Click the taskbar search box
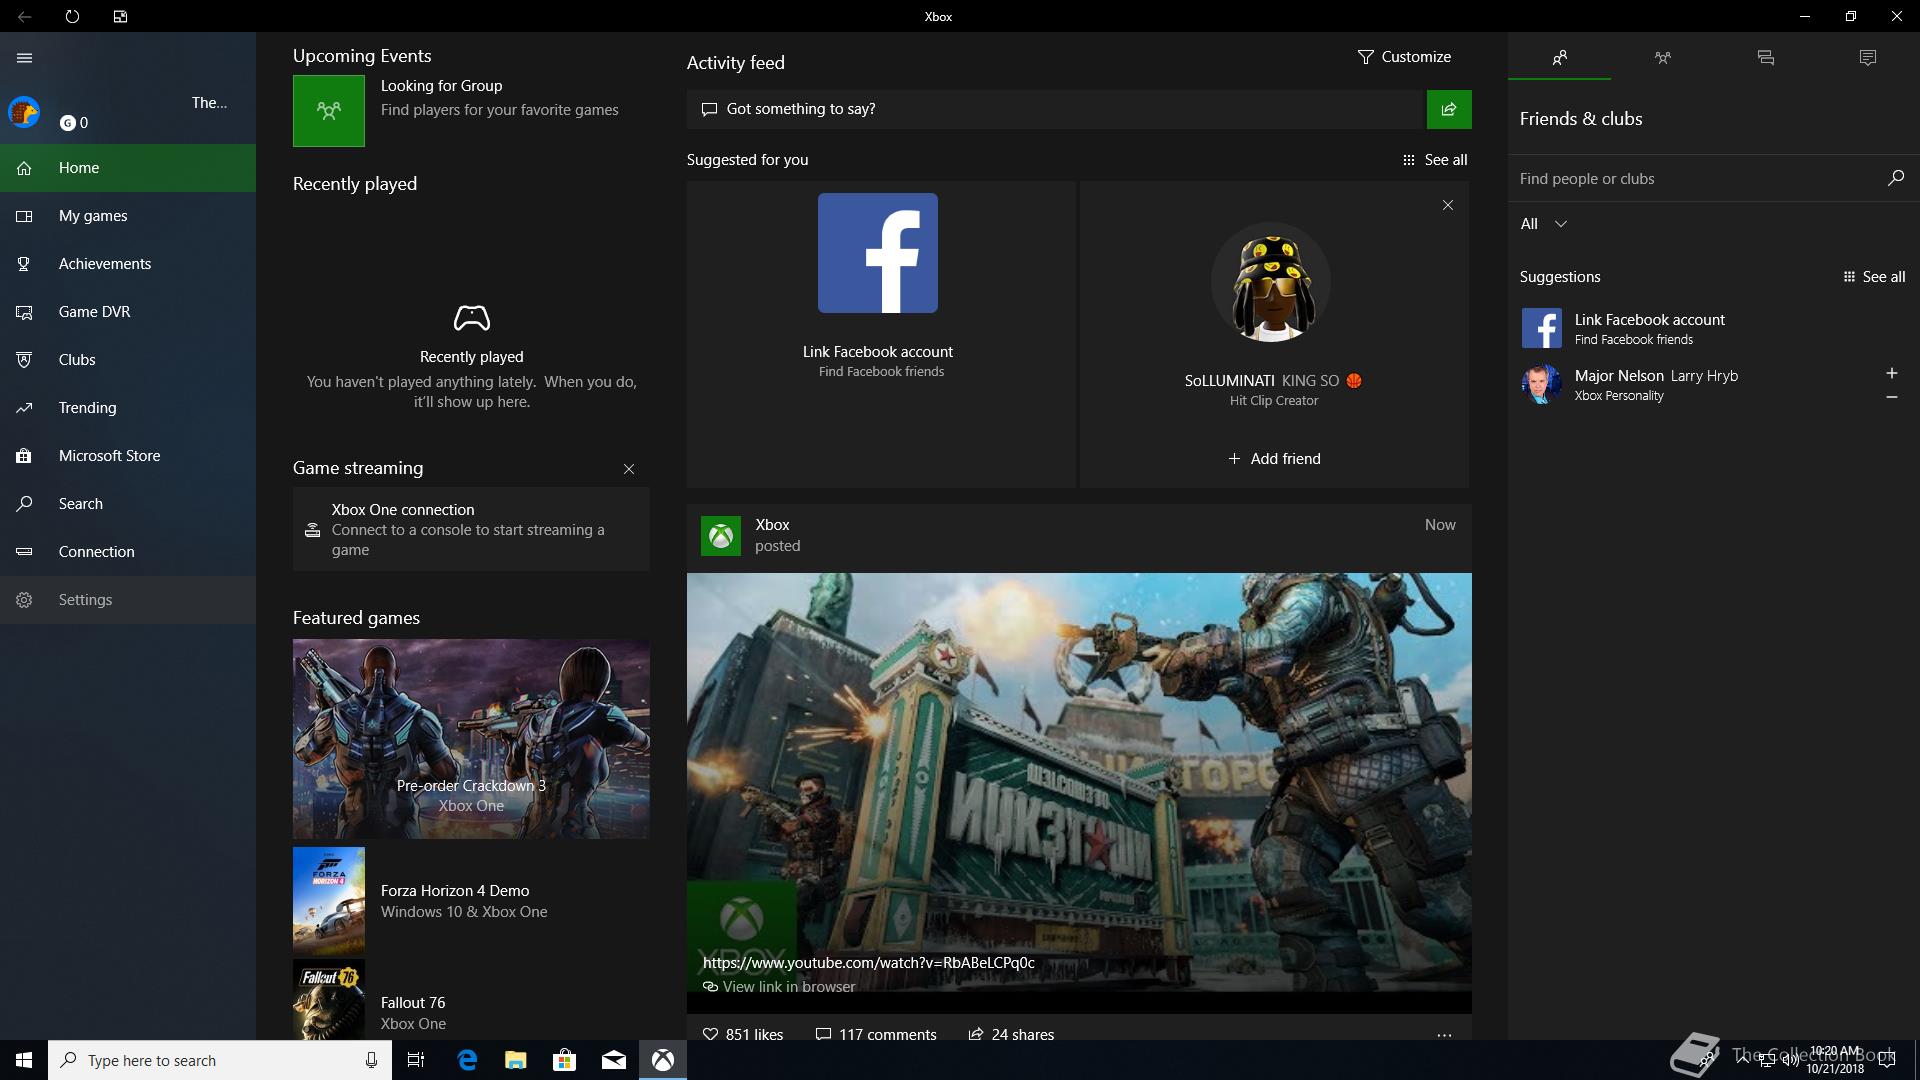Image resolution: width=1920 pixels, height=1080 pixels. click(x=220, y=1060)
